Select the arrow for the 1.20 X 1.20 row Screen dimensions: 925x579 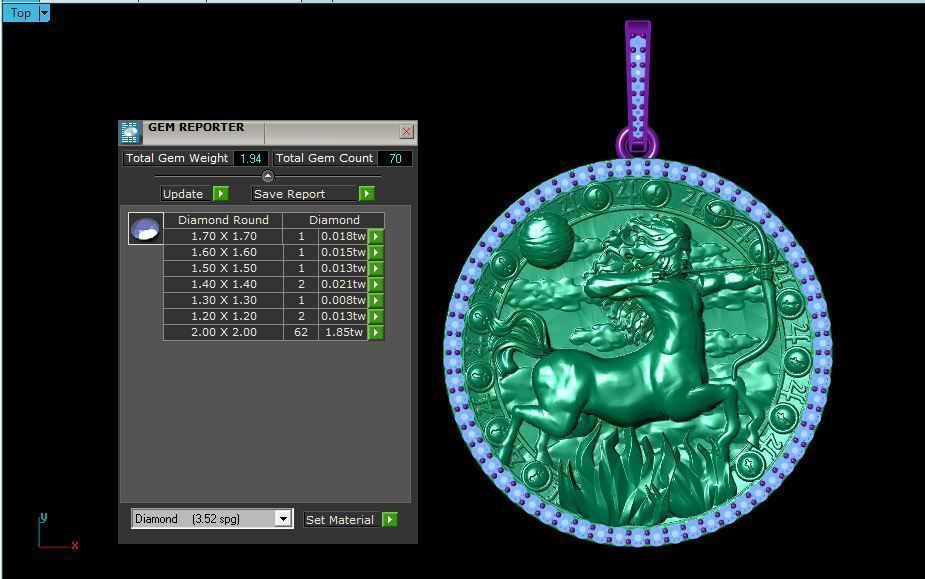tap(376, 316)
